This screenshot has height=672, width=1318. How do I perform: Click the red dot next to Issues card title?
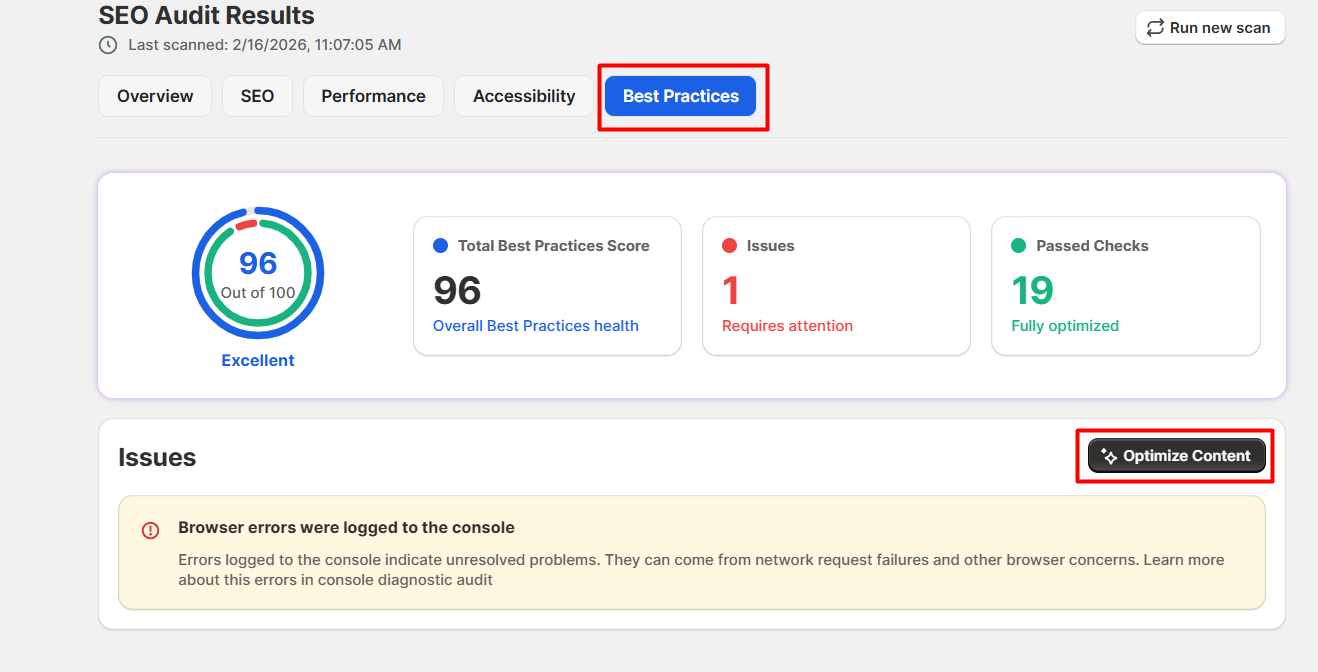point(729,246)
